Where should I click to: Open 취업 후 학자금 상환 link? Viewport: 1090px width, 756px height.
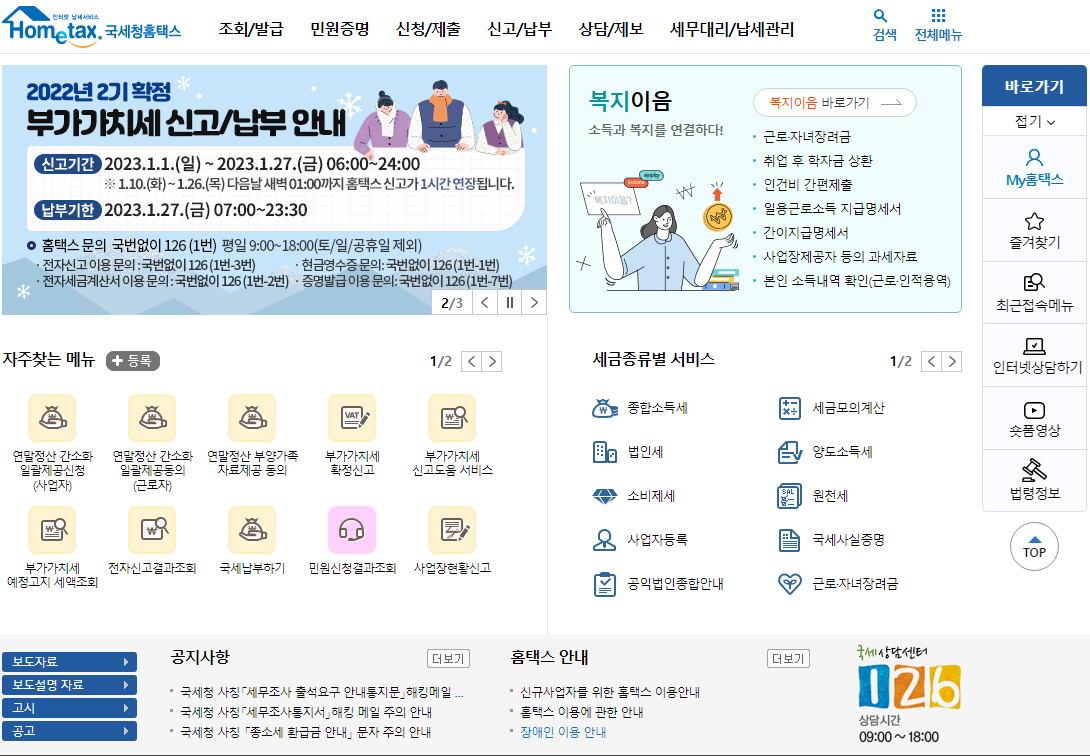pyautogui.click(x=818, y=161)
